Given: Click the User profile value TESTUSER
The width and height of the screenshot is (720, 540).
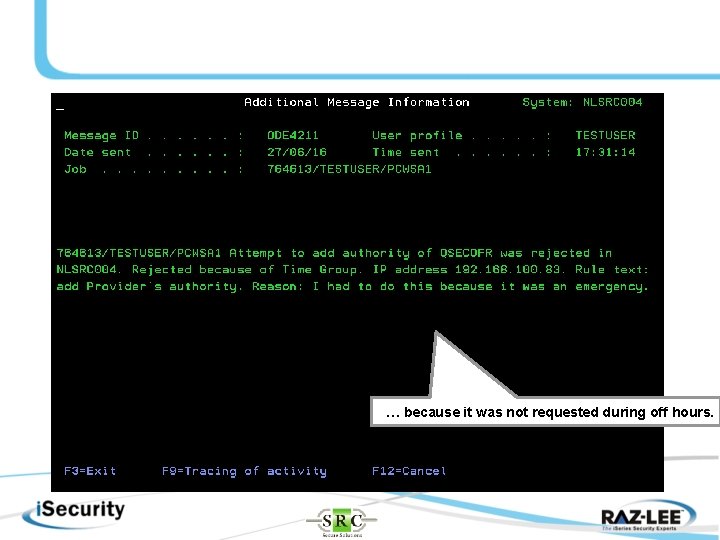Looking at the screenshot, I should 606,135.
